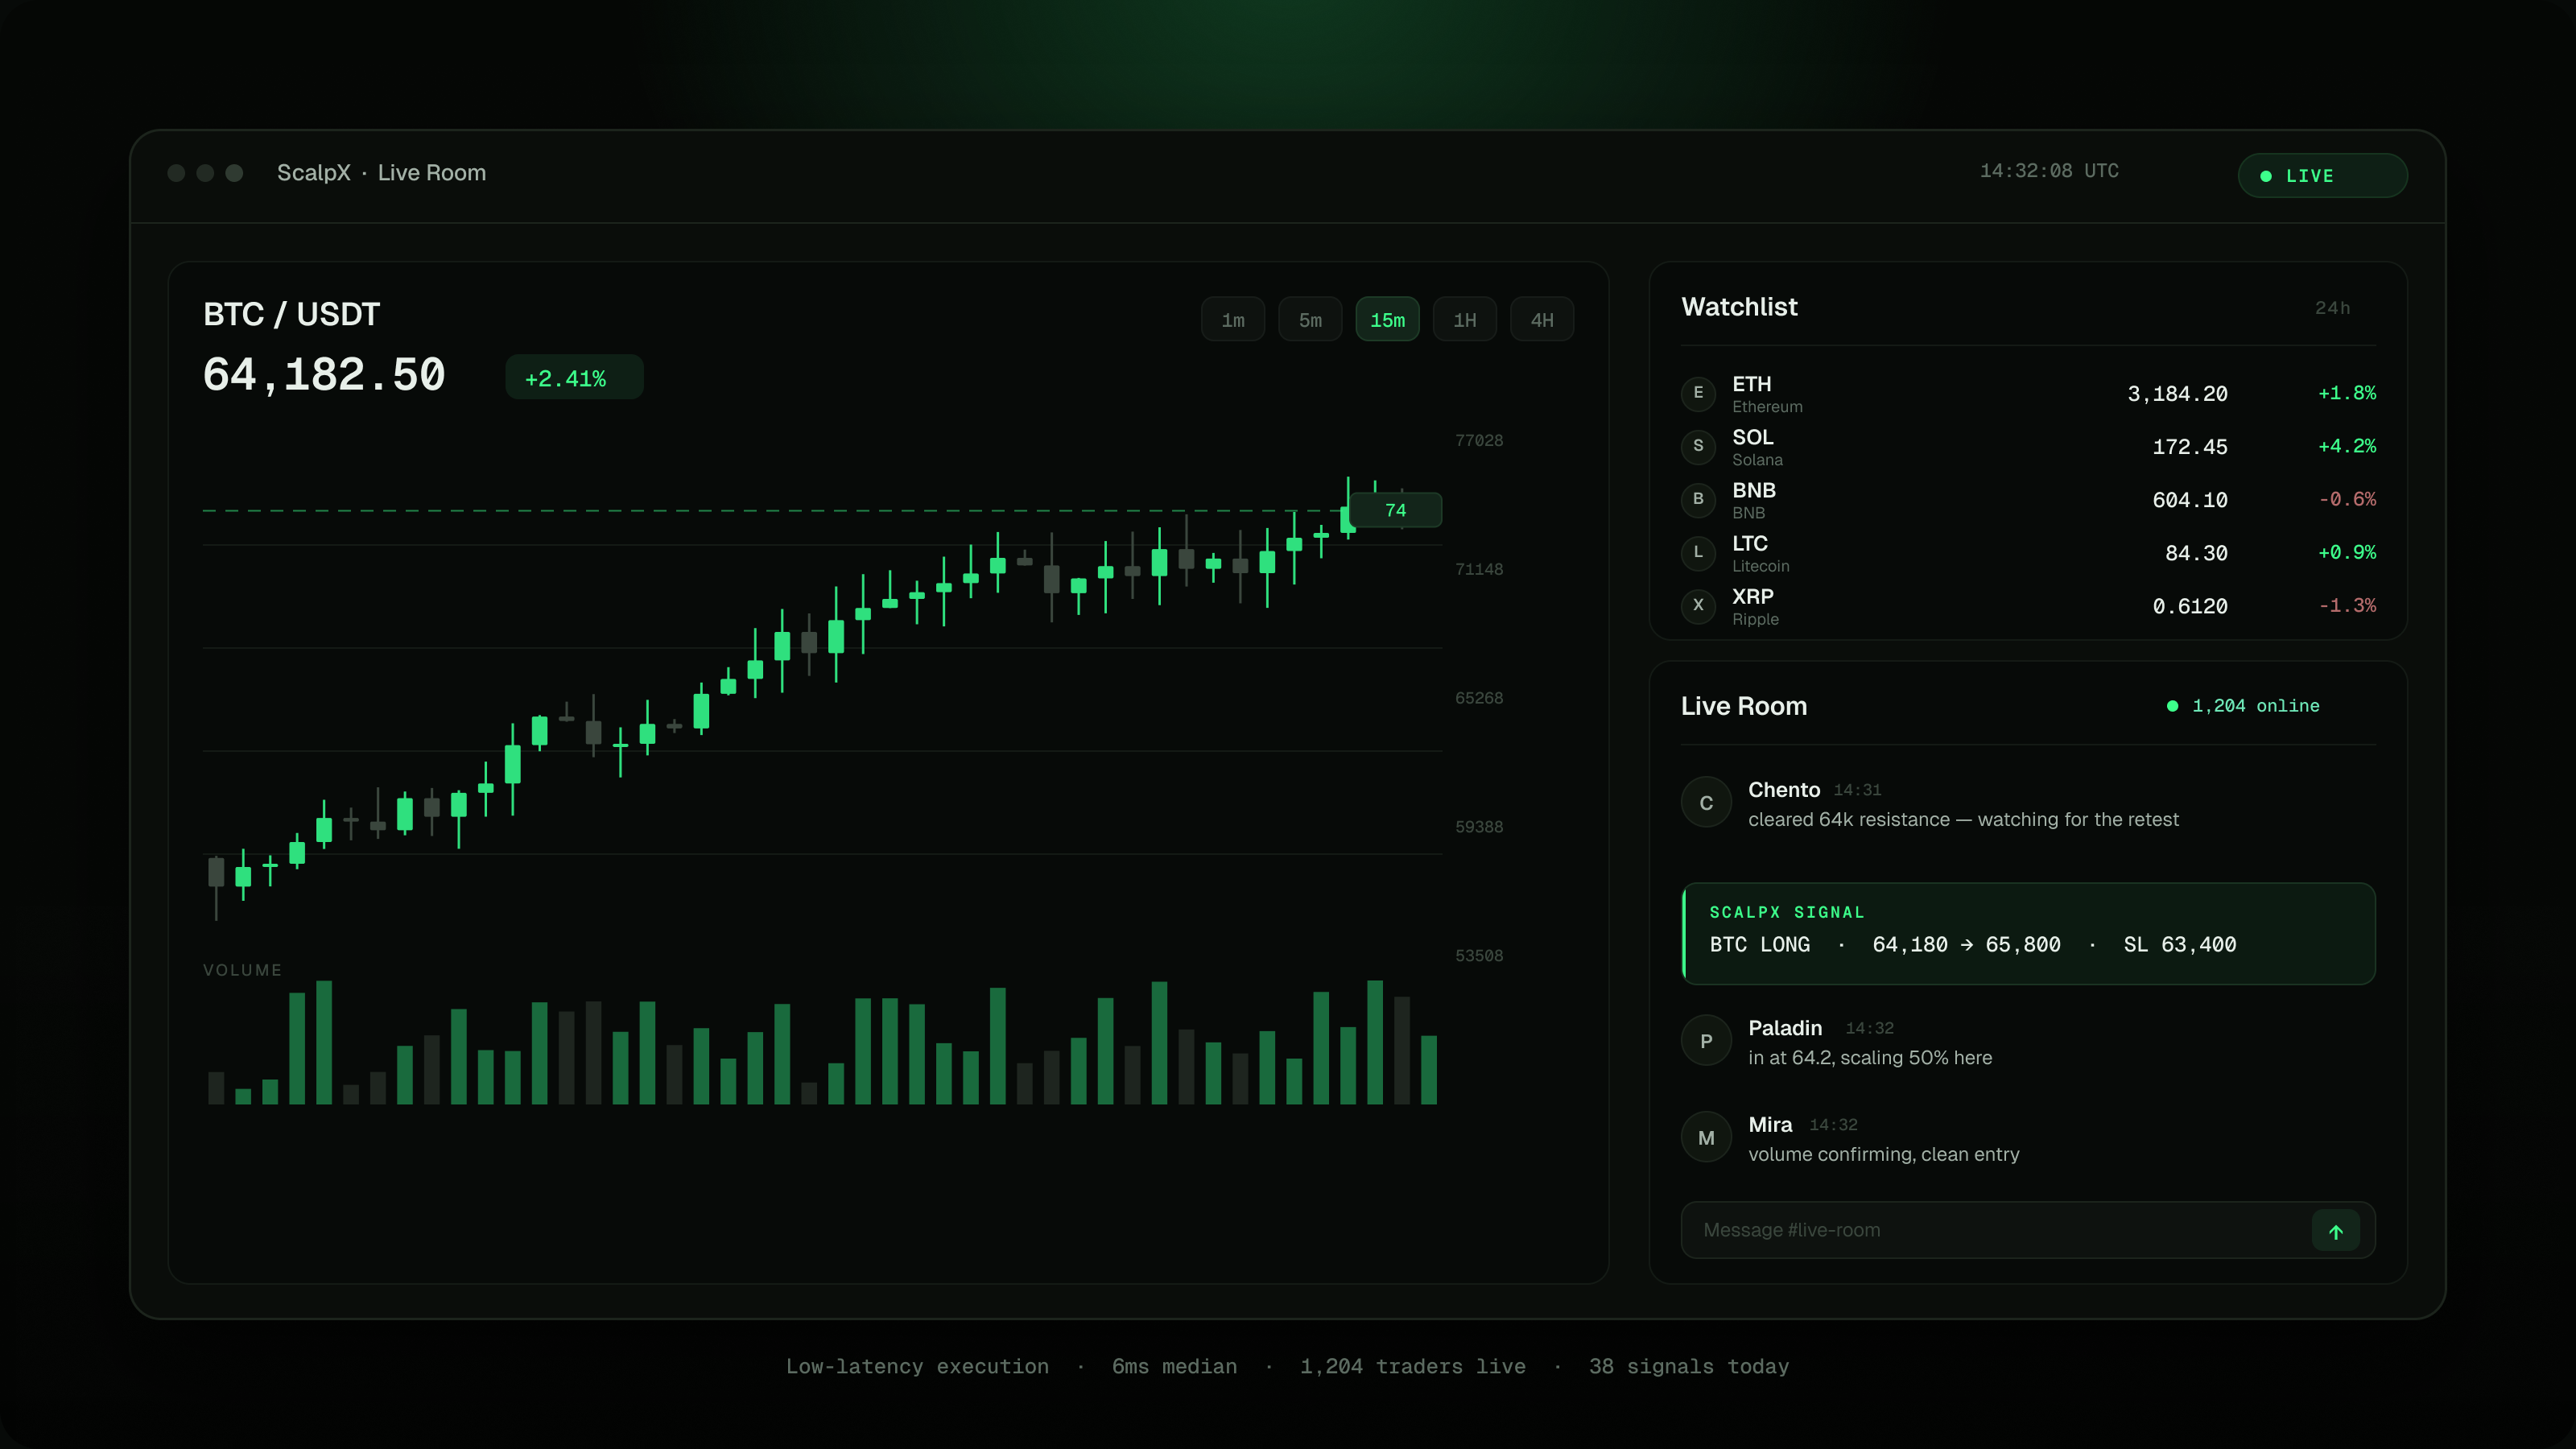This screenshot has width=2576, height=1449.
Task: Click the 14:32:08 UTC clock
Action: pos(2049,171)
